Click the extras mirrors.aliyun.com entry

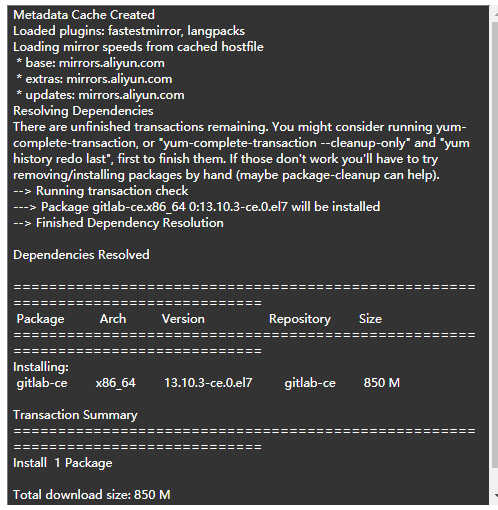pyautogui.click(x=94, y=79)
